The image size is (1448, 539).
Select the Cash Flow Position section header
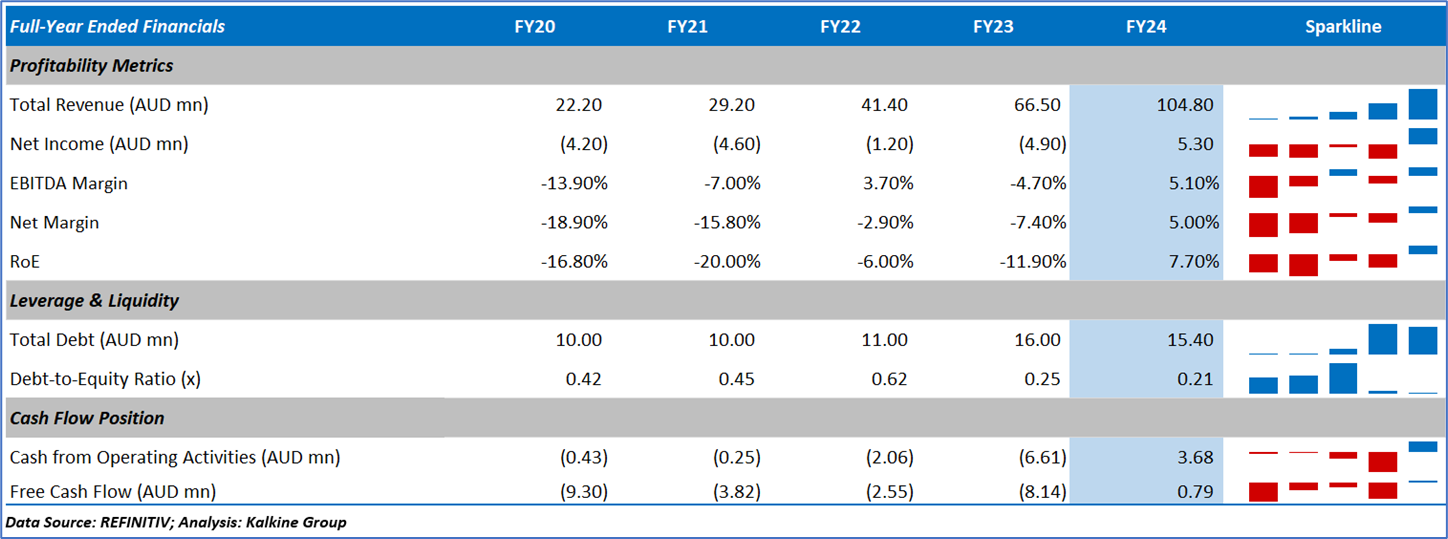87,418
